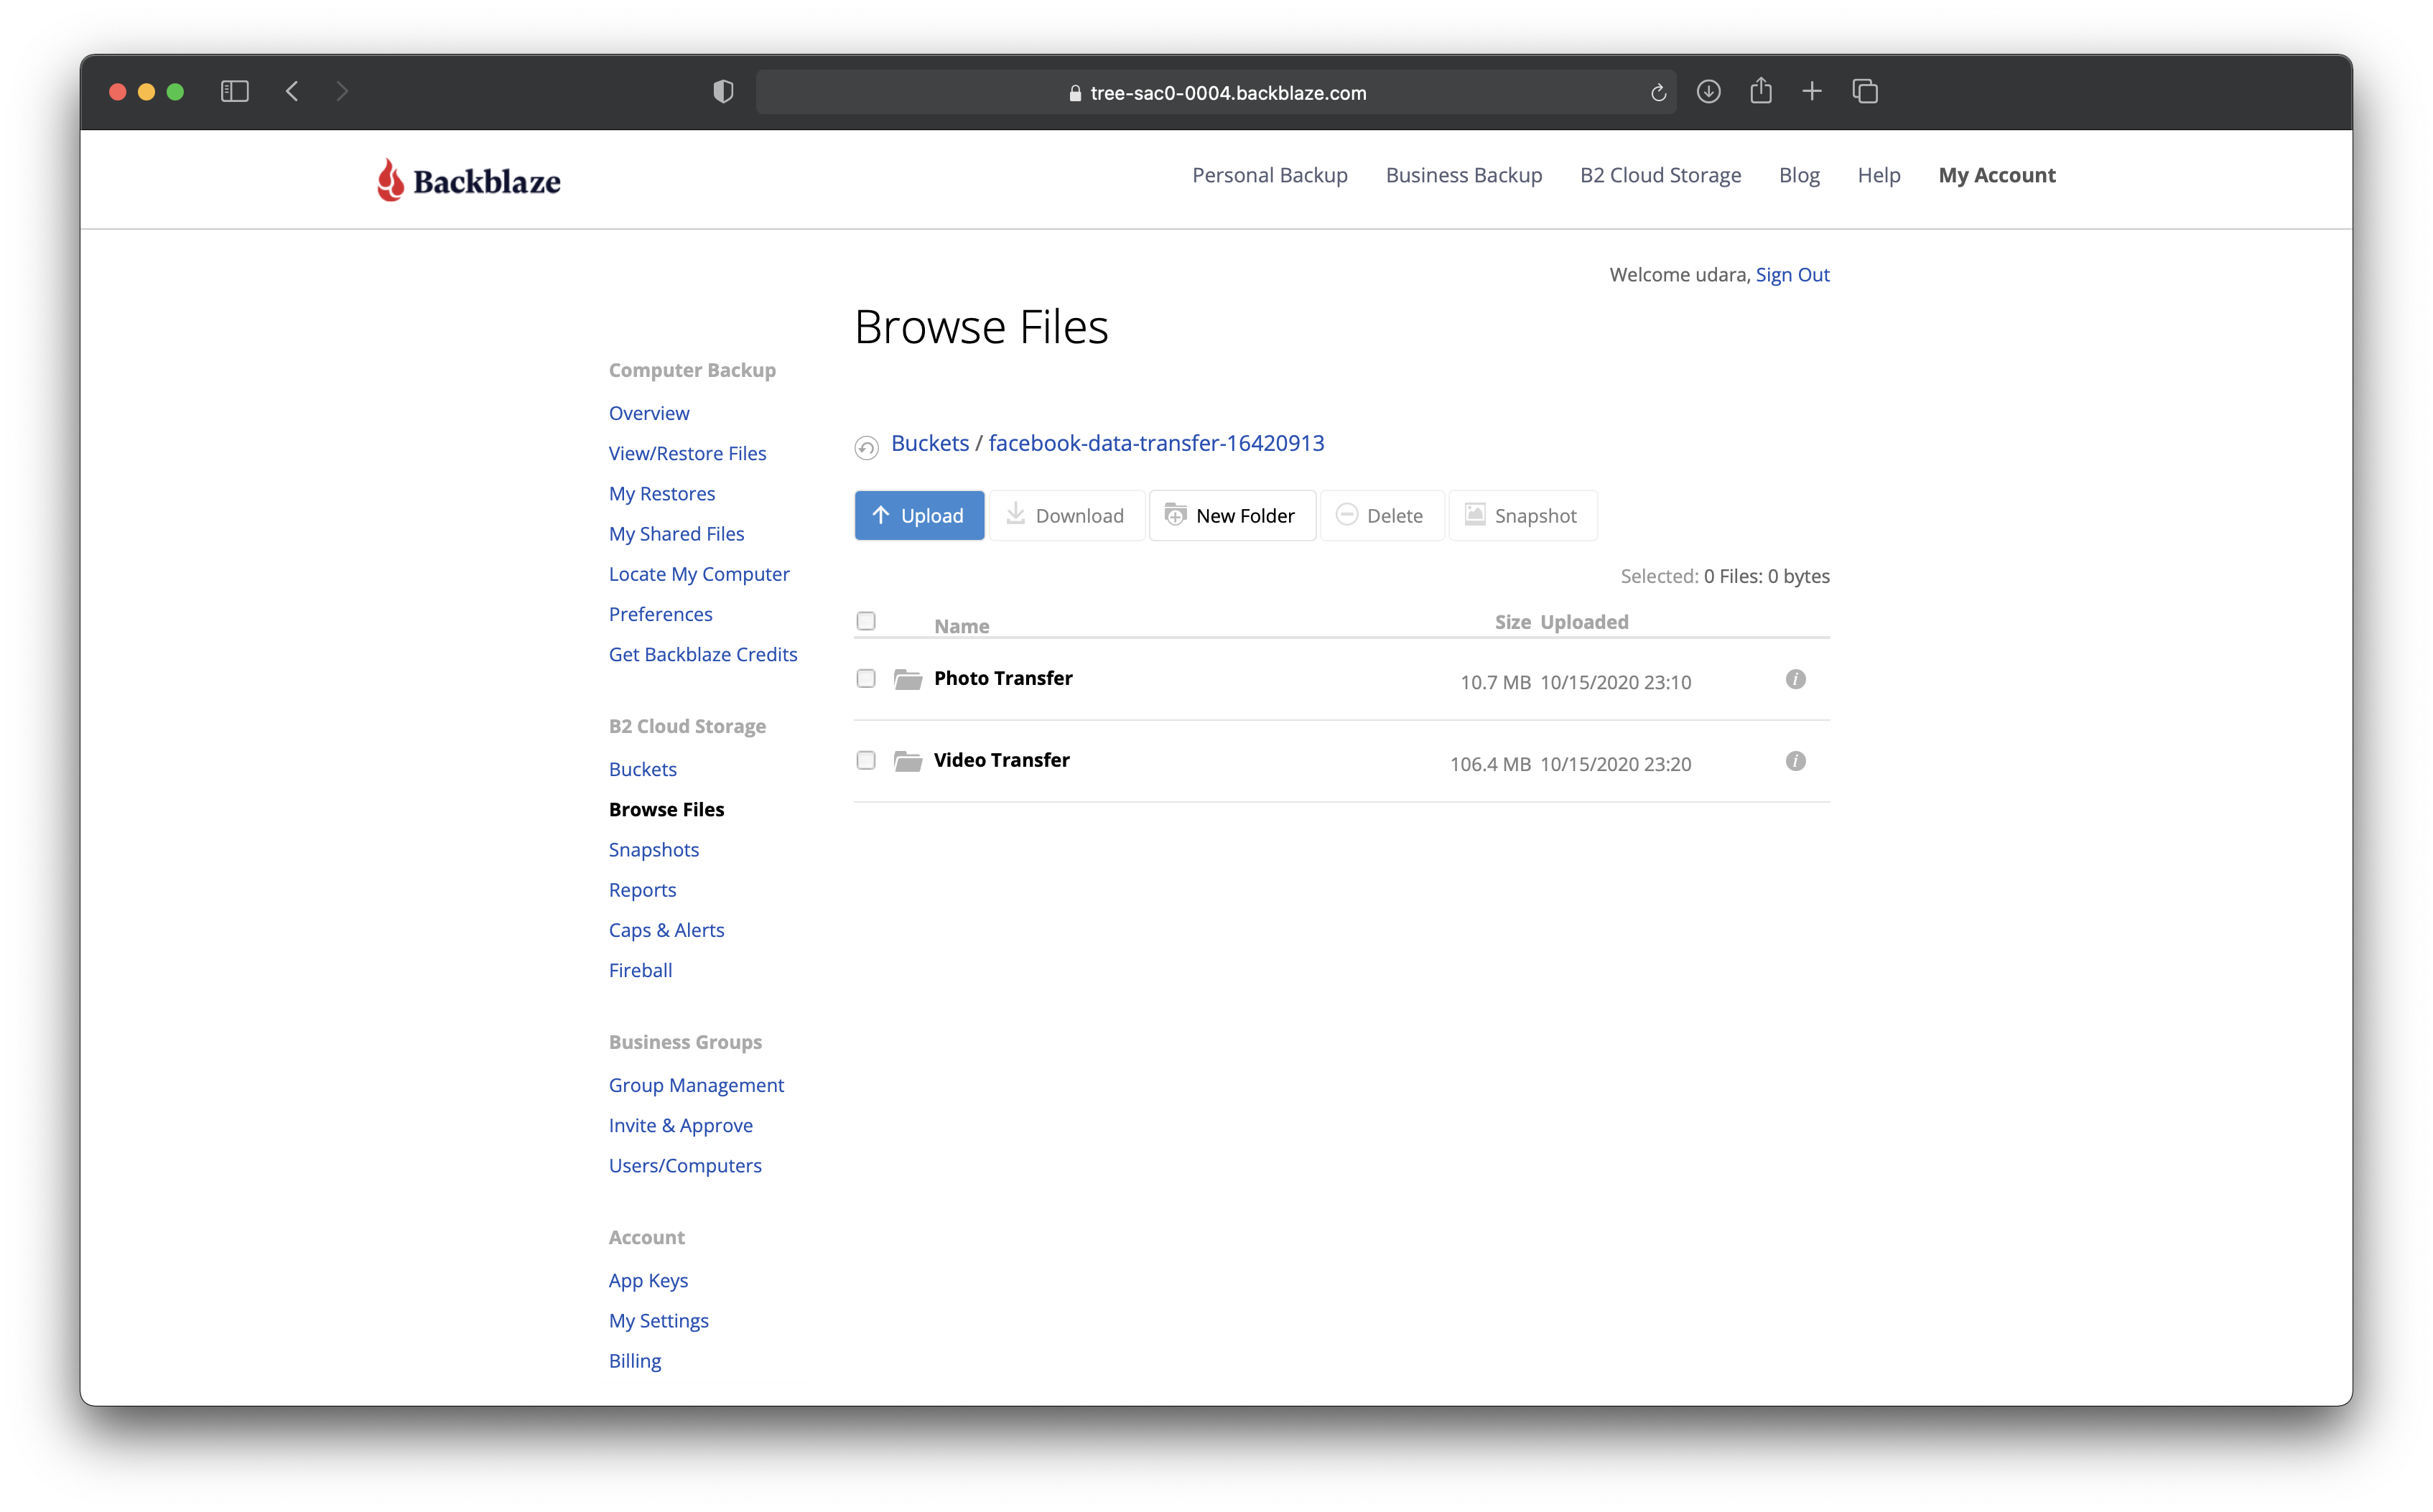Image resolution: width=2433 pixels, height=1512 pixels.
Task: Open the Blog nav item
Action: point(1799,175)
